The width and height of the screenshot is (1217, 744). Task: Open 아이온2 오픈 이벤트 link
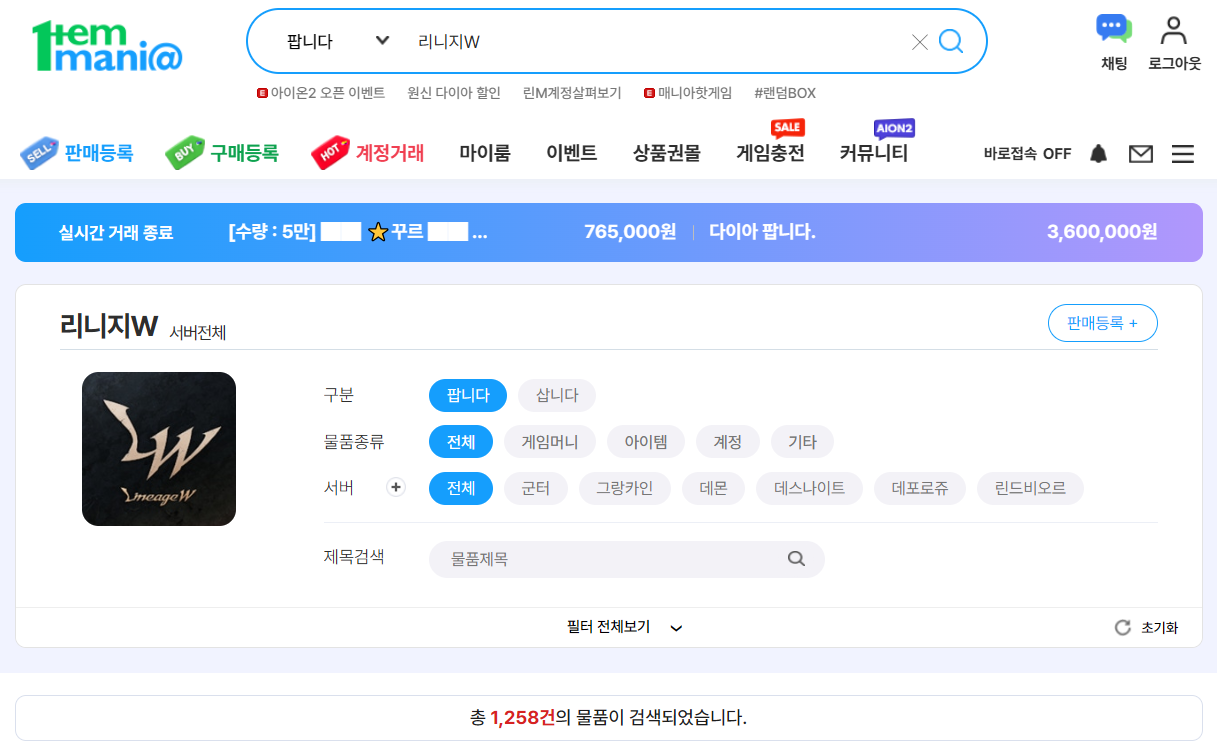321,93
